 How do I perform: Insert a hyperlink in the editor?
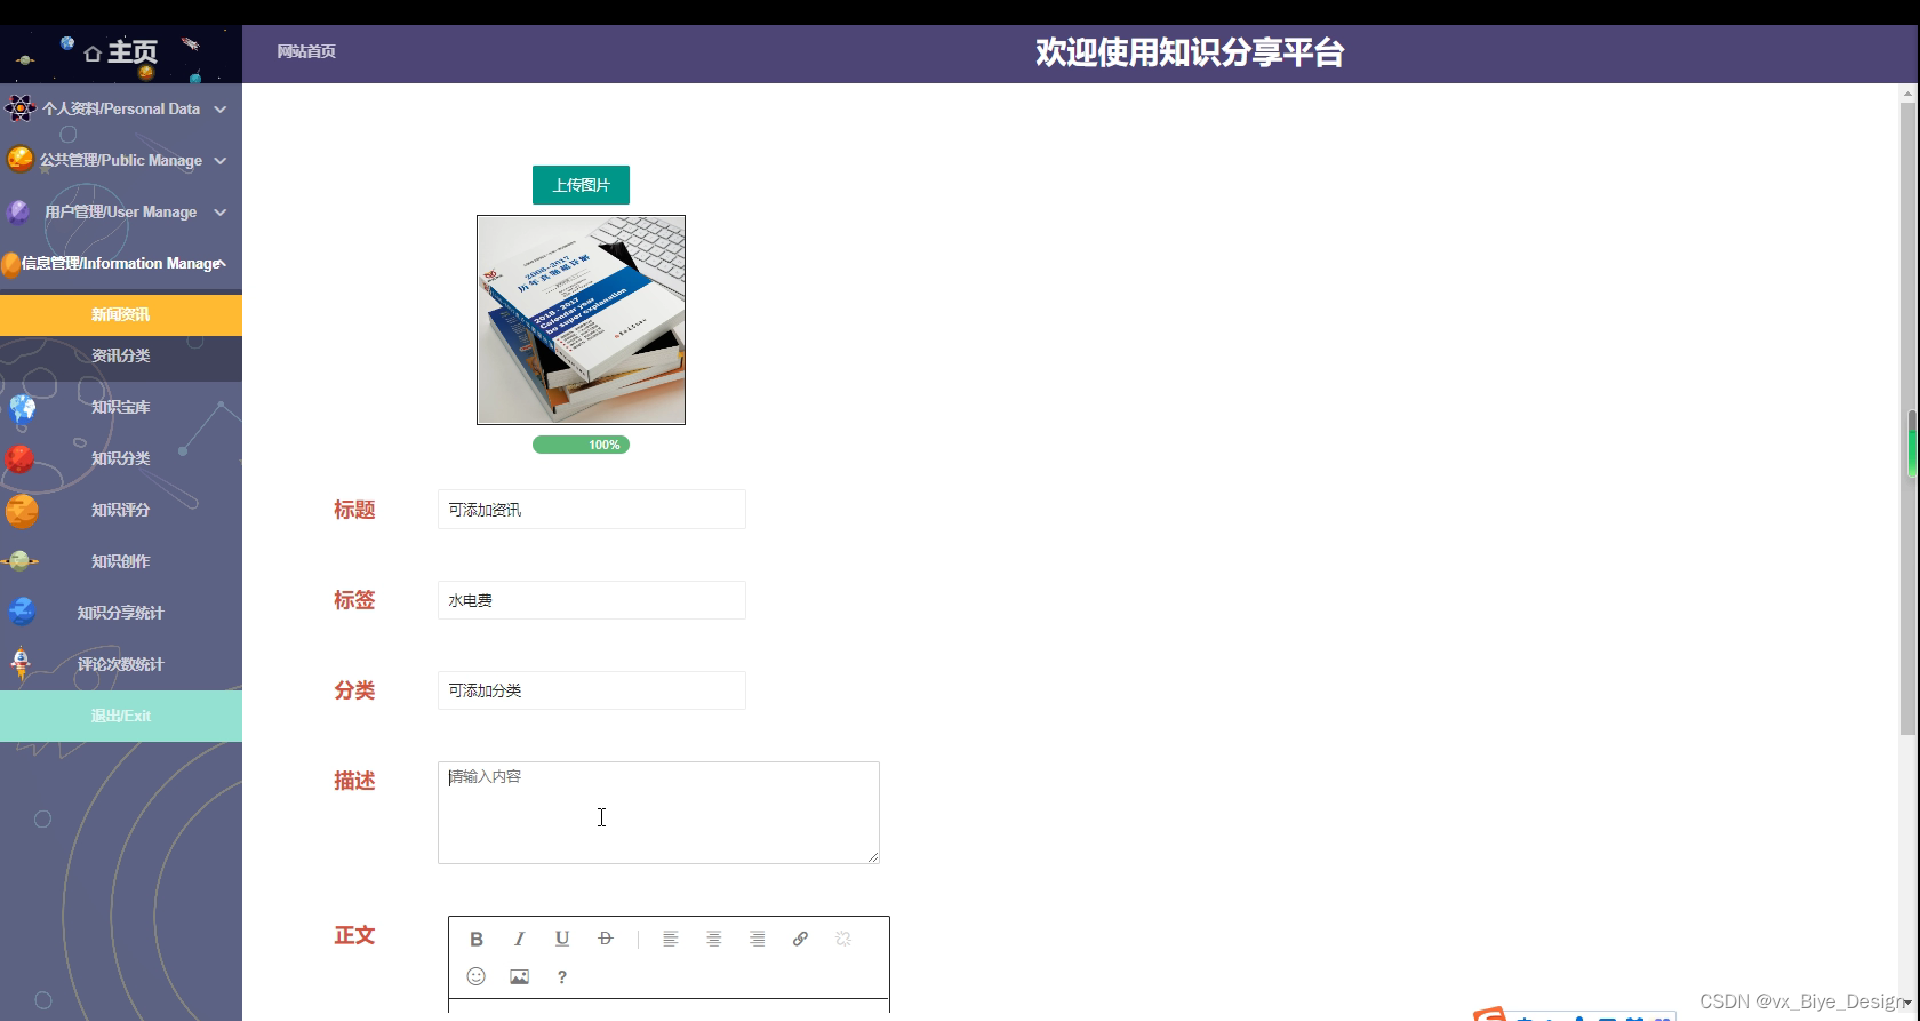800,939
